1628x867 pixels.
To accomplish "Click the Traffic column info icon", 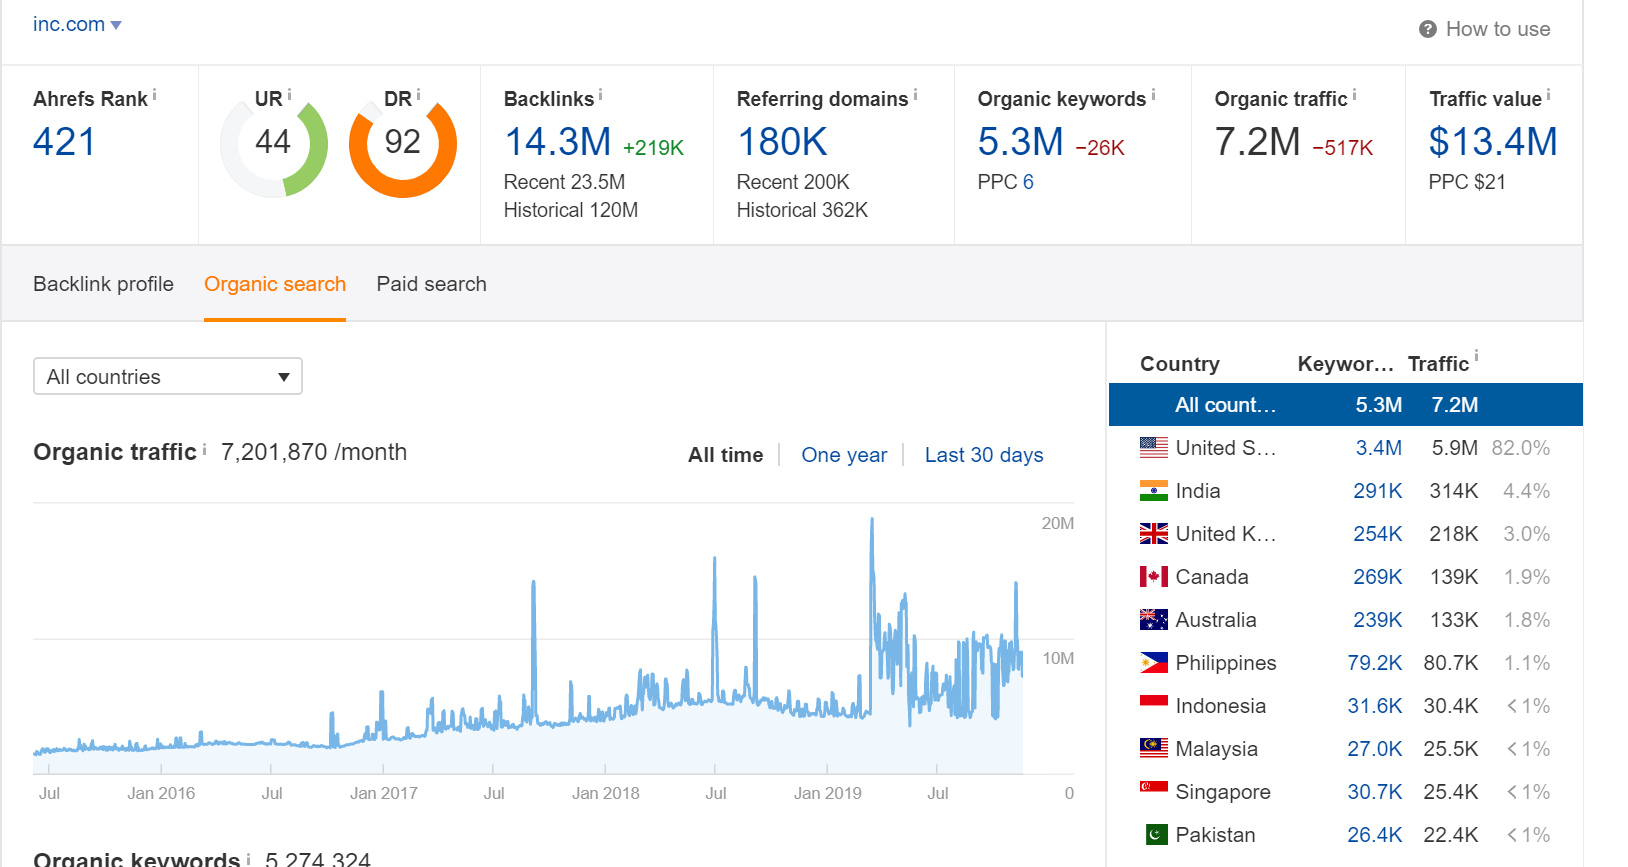I will [x=1476, y=356].
